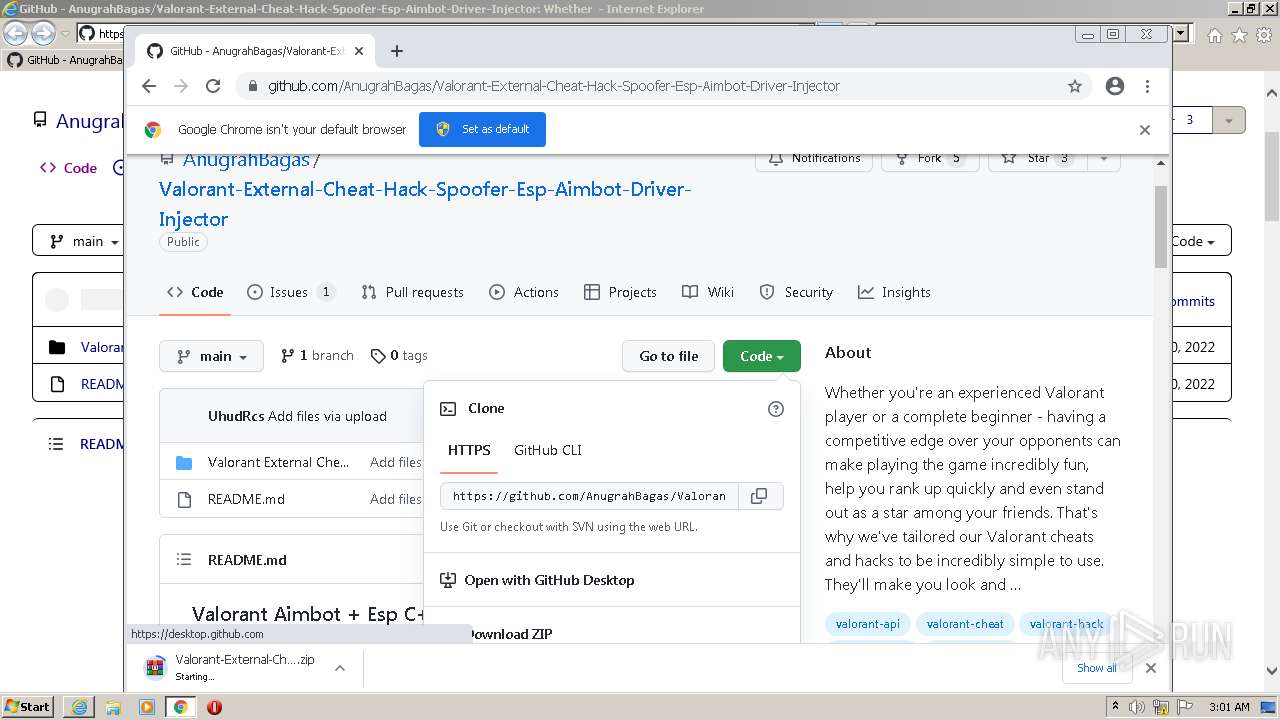This screenshot has height=720, width=1280.
Task: Click Show all downloads button
Action: (1097, 668)
